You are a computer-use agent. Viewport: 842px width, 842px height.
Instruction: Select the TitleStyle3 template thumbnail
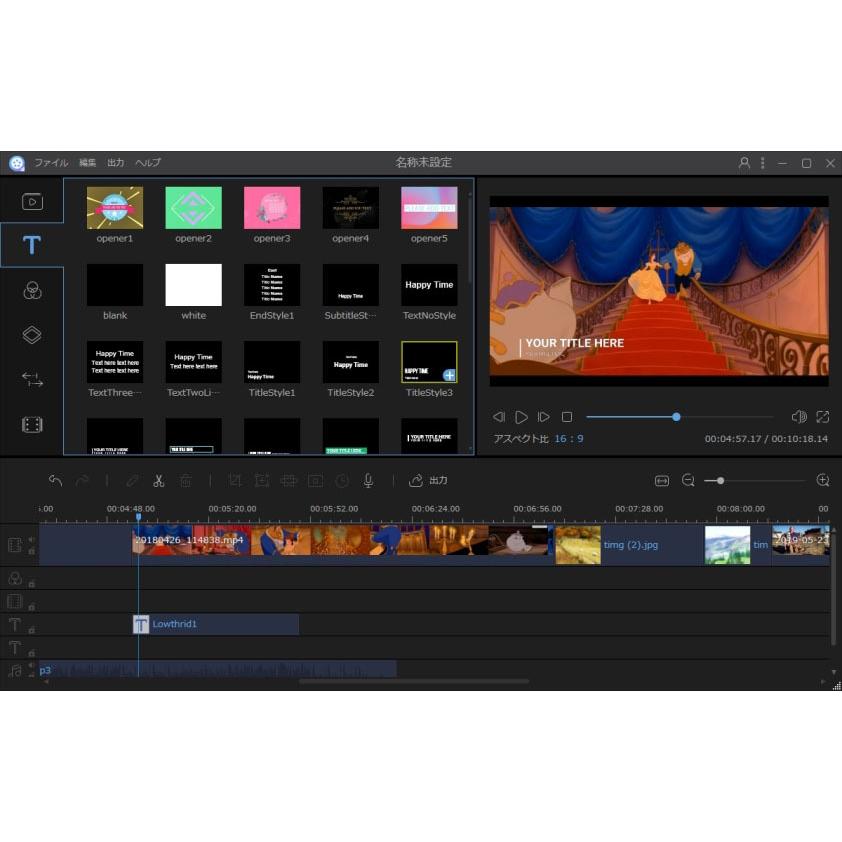pos(428,362)
